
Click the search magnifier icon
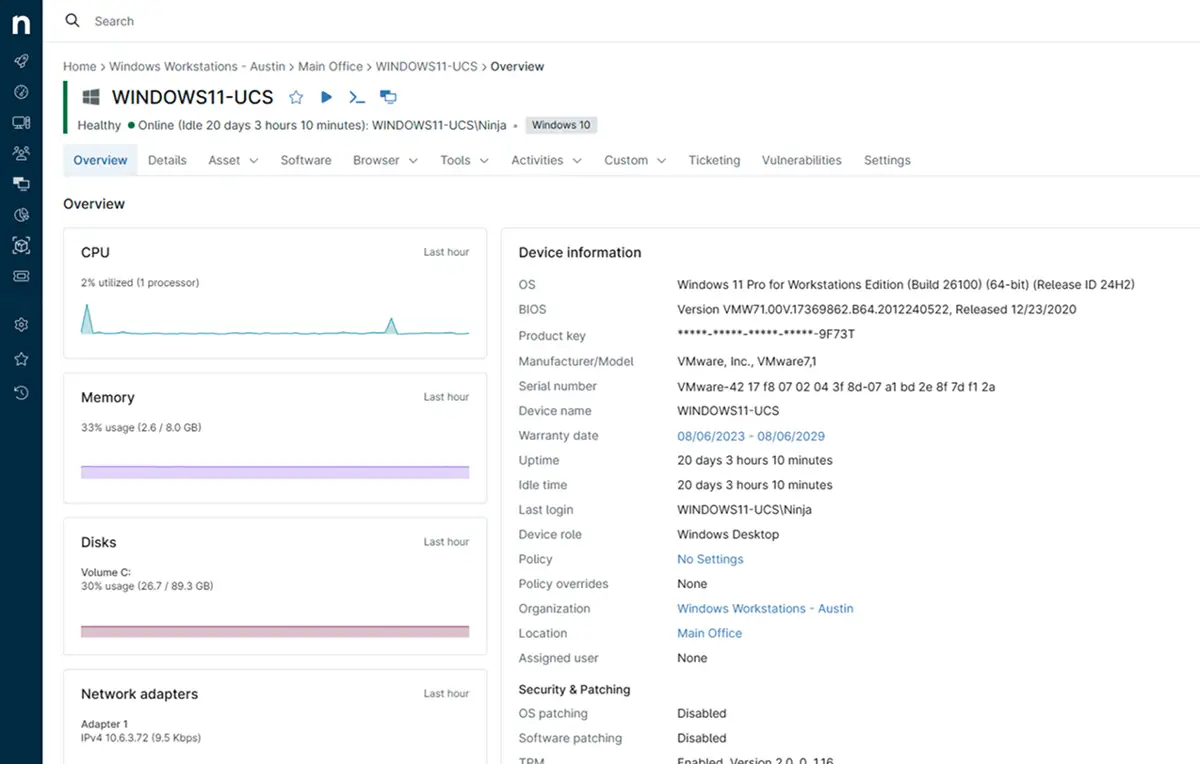[x=72, y=20]
